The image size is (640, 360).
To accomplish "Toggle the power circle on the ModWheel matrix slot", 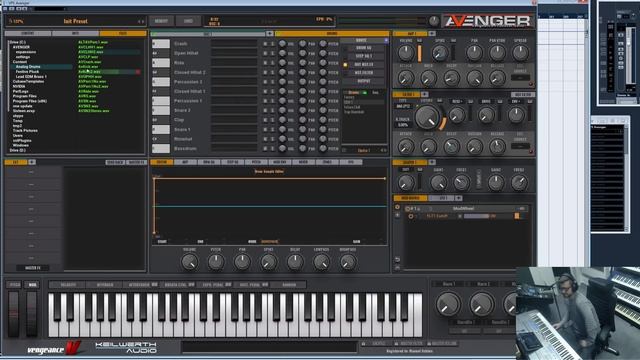I will coord(407,209).
